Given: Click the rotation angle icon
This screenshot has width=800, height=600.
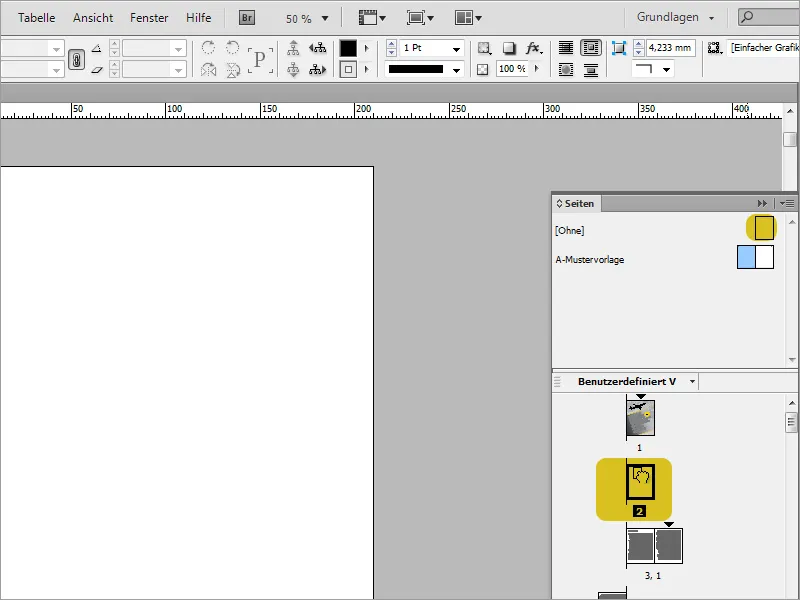Looking at the screenshot, I should point(96,49).
